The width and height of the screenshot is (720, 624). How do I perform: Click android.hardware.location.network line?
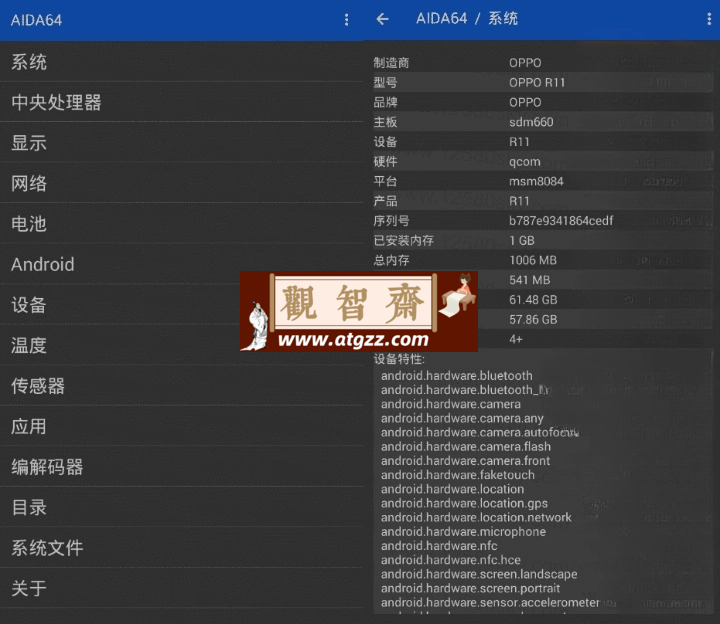tap(476, 517)
